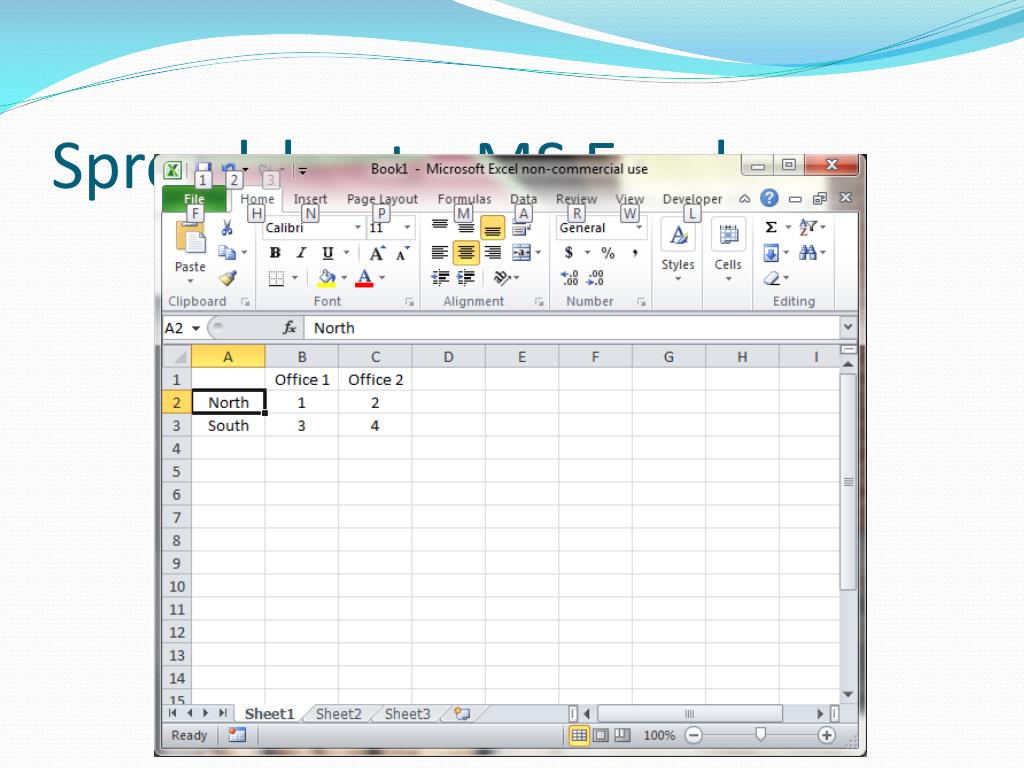Switch to the Formulas tab

coord(464,199)
